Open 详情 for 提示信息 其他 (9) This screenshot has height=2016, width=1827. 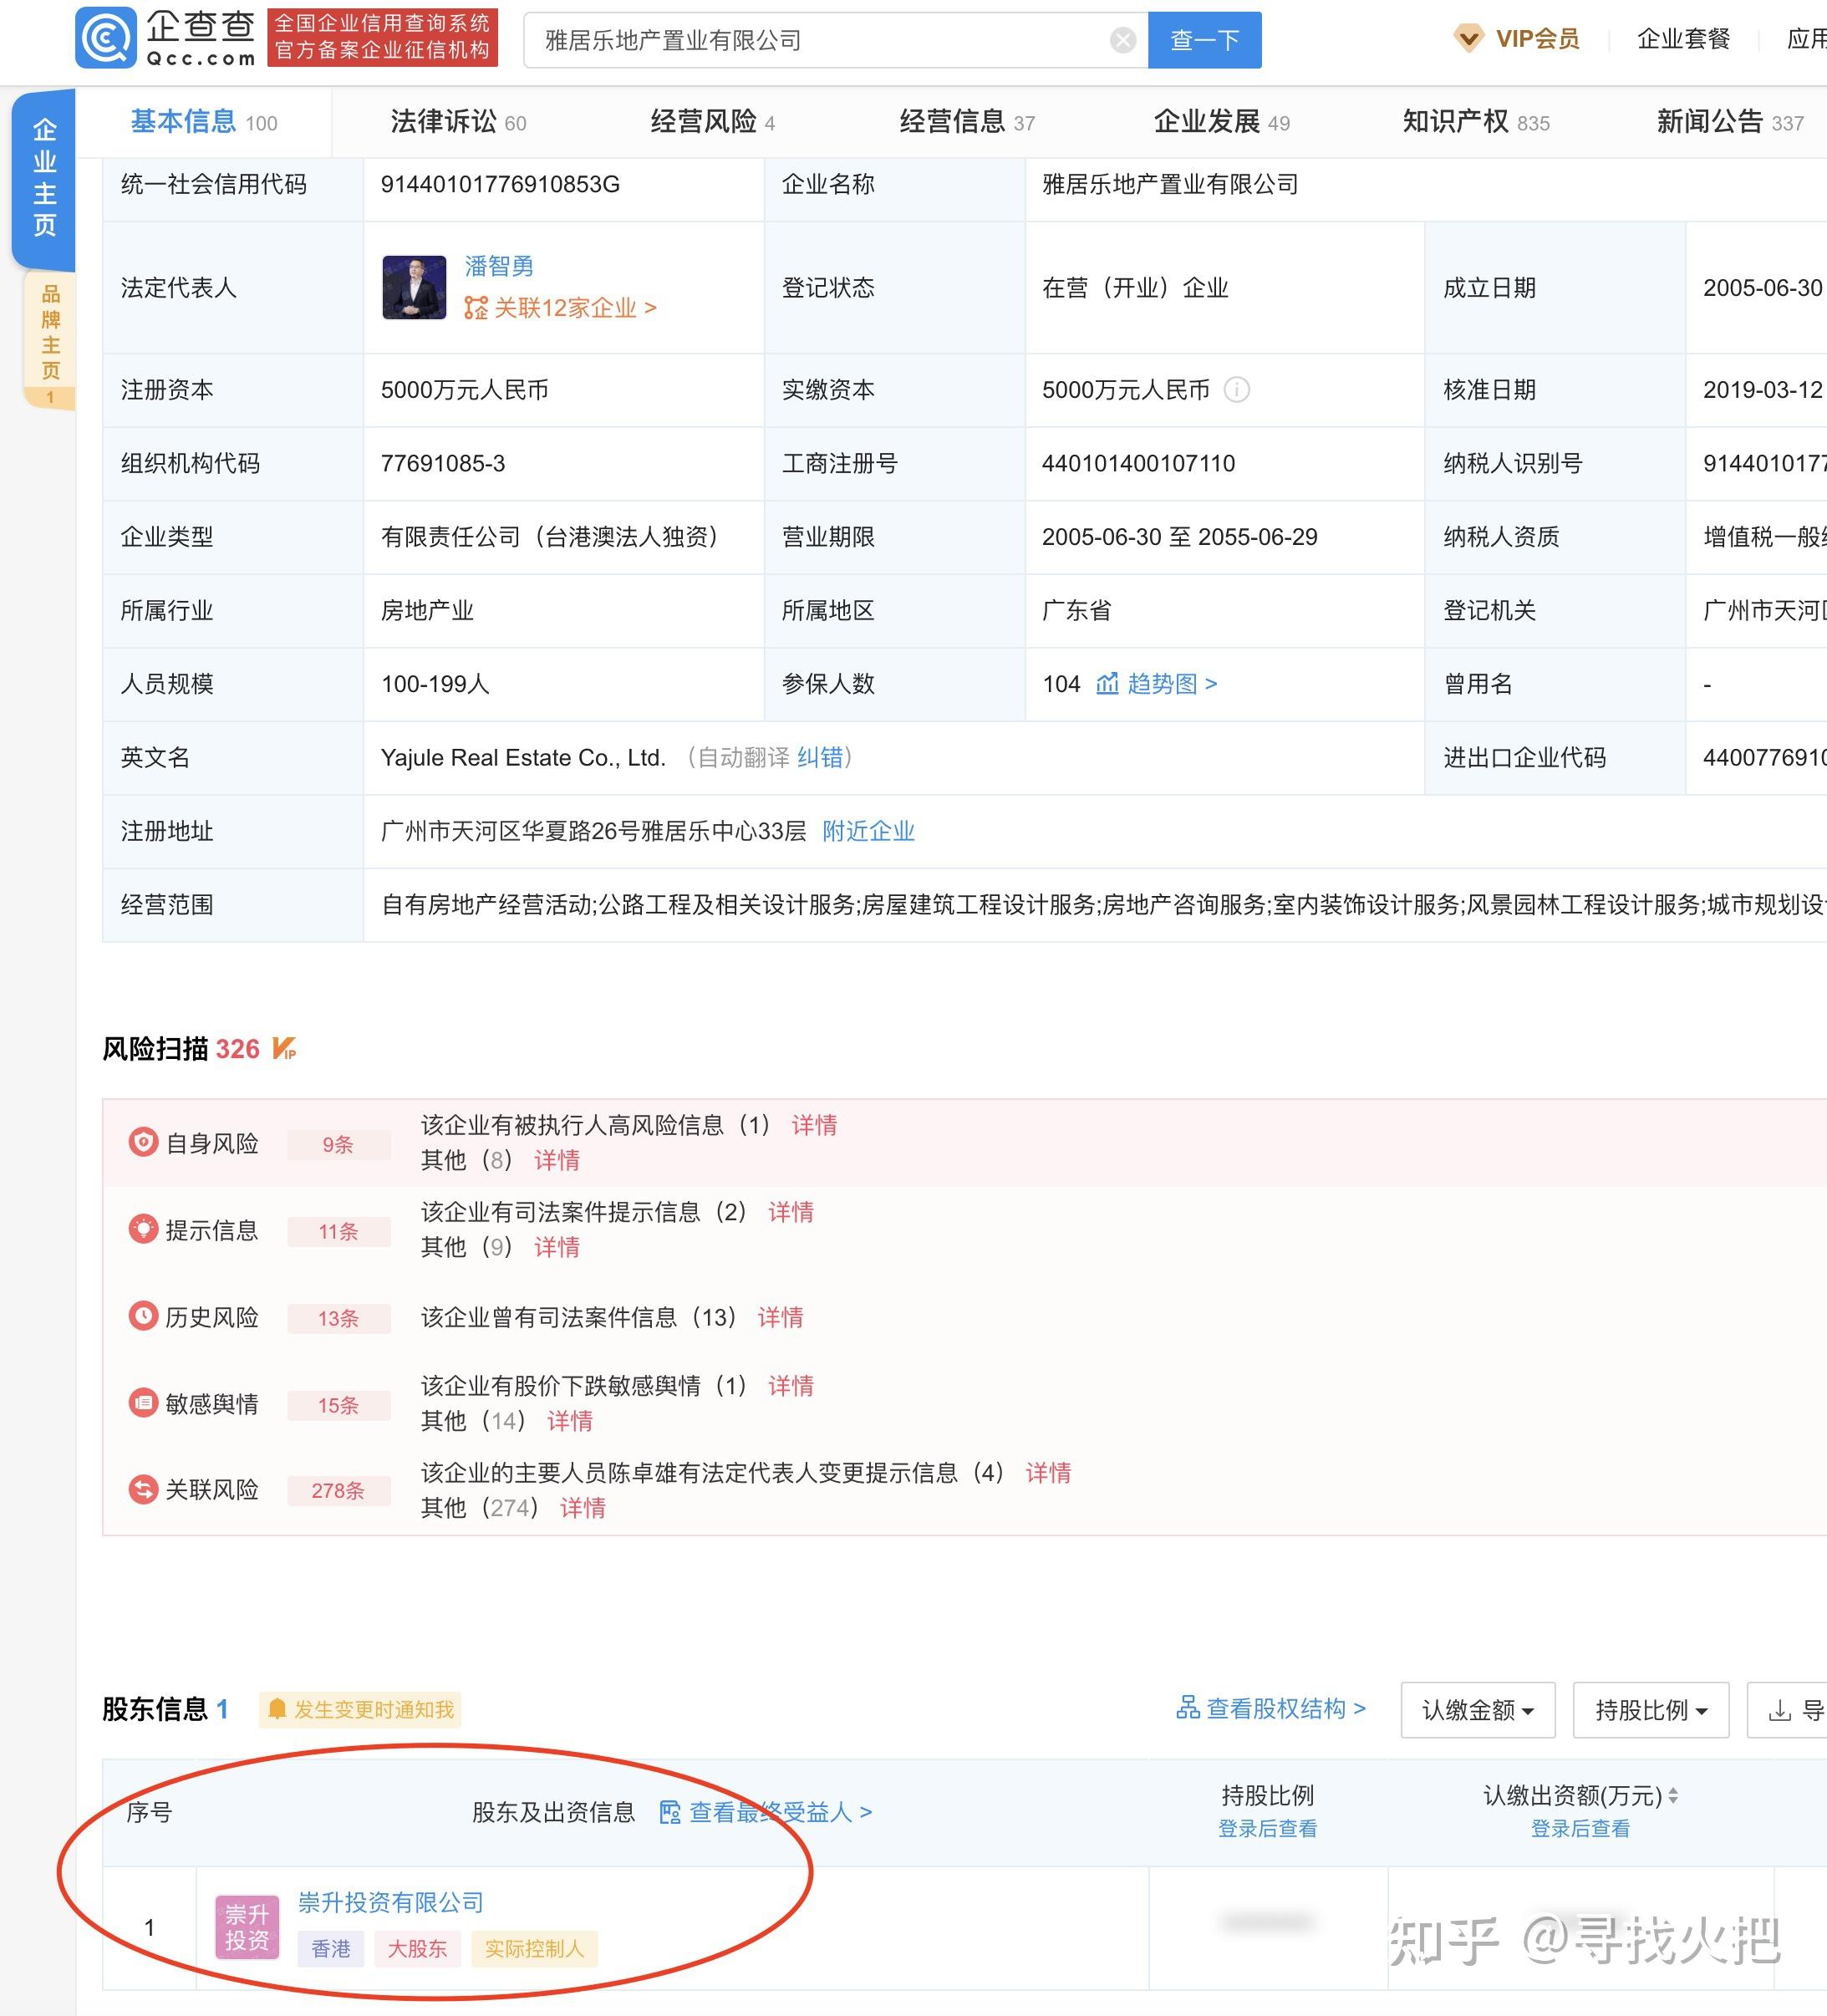(557, 1247)
